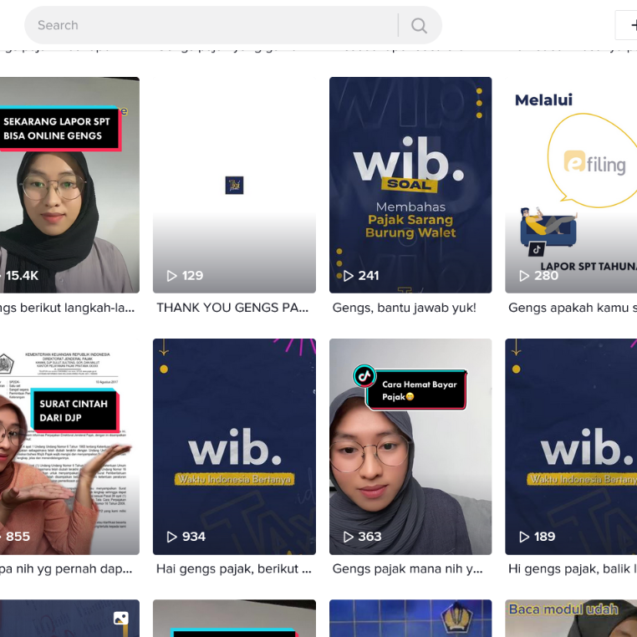Open the 'Cara Hemat Bayar Pajak' video
This screenshot has height=637, width=637.
click(x=410, y=446)
